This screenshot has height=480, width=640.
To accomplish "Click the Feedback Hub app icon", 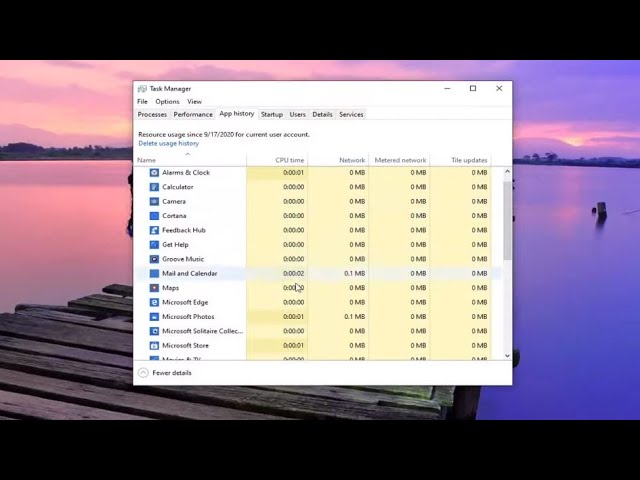I will point(154,230).
